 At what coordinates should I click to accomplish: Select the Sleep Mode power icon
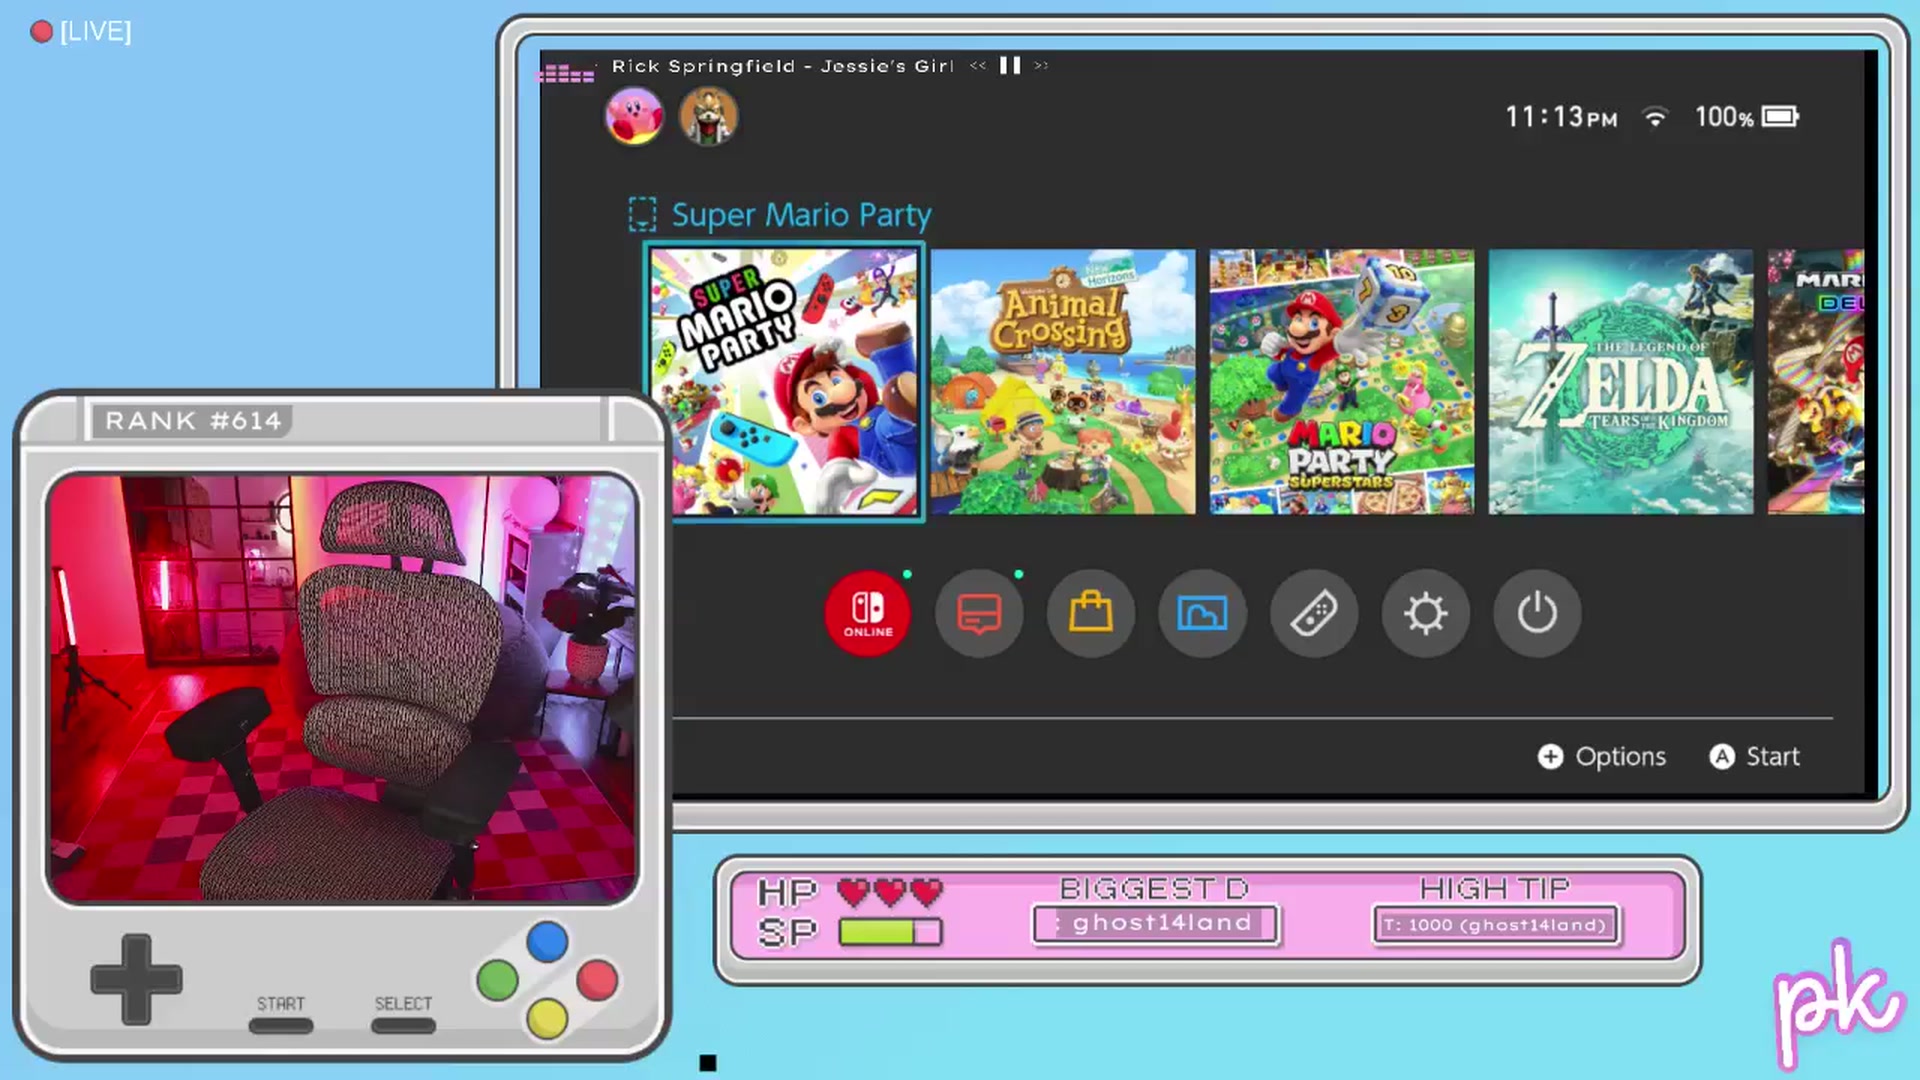pos(1537,613)
